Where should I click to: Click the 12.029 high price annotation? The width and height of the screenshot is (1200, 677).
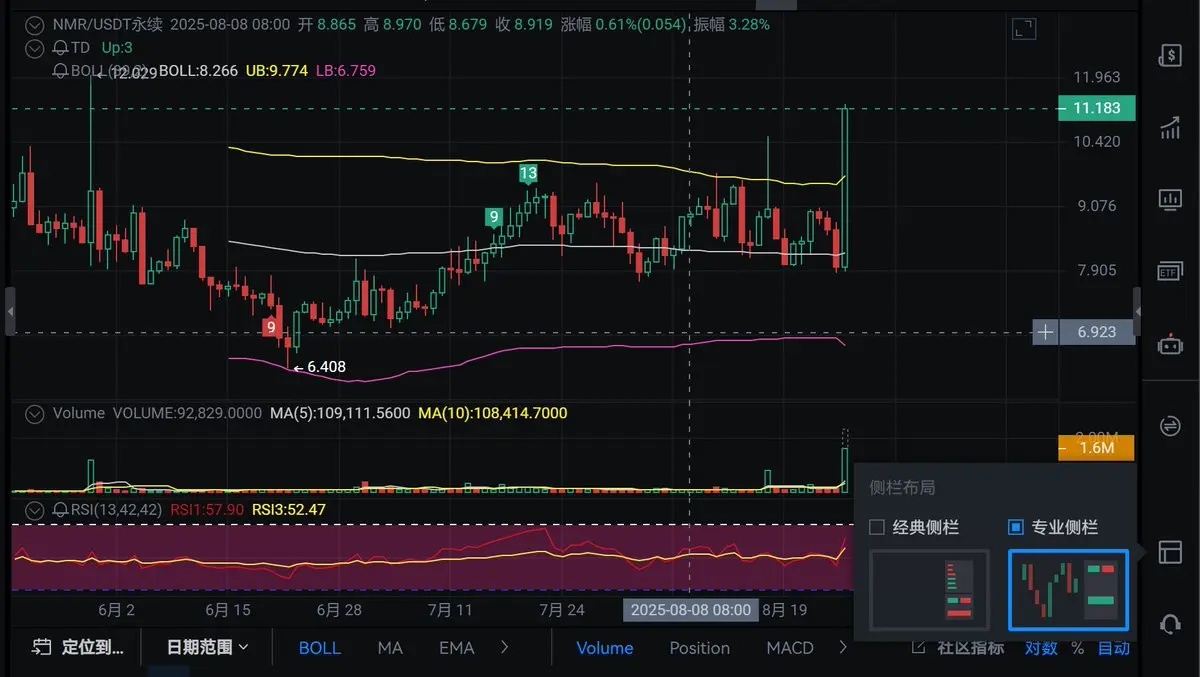tap(126, 72)
